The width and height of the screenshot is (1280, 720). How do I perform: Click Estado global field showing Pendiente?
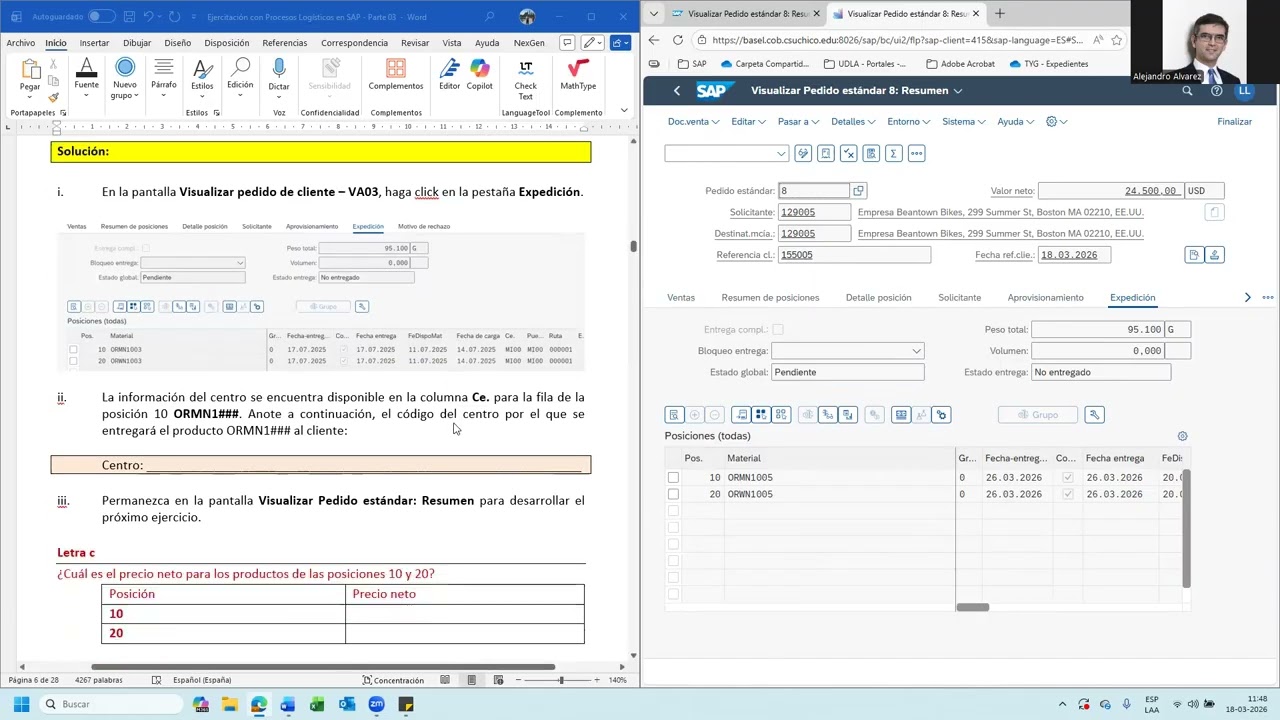847,372
